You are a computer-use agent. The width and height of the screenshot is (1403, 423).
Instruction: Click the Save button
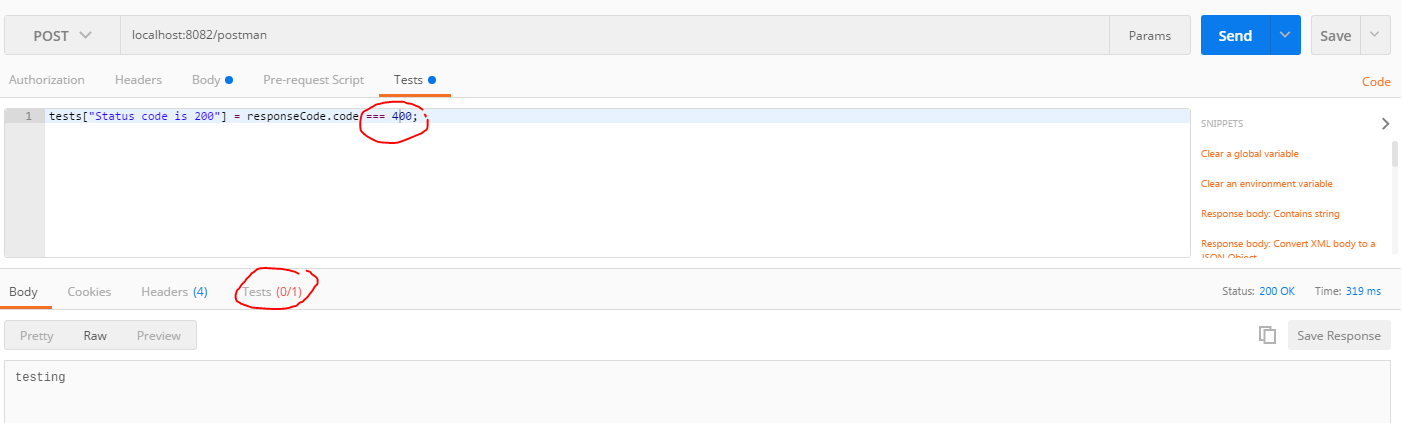[x=1335, y=35]
